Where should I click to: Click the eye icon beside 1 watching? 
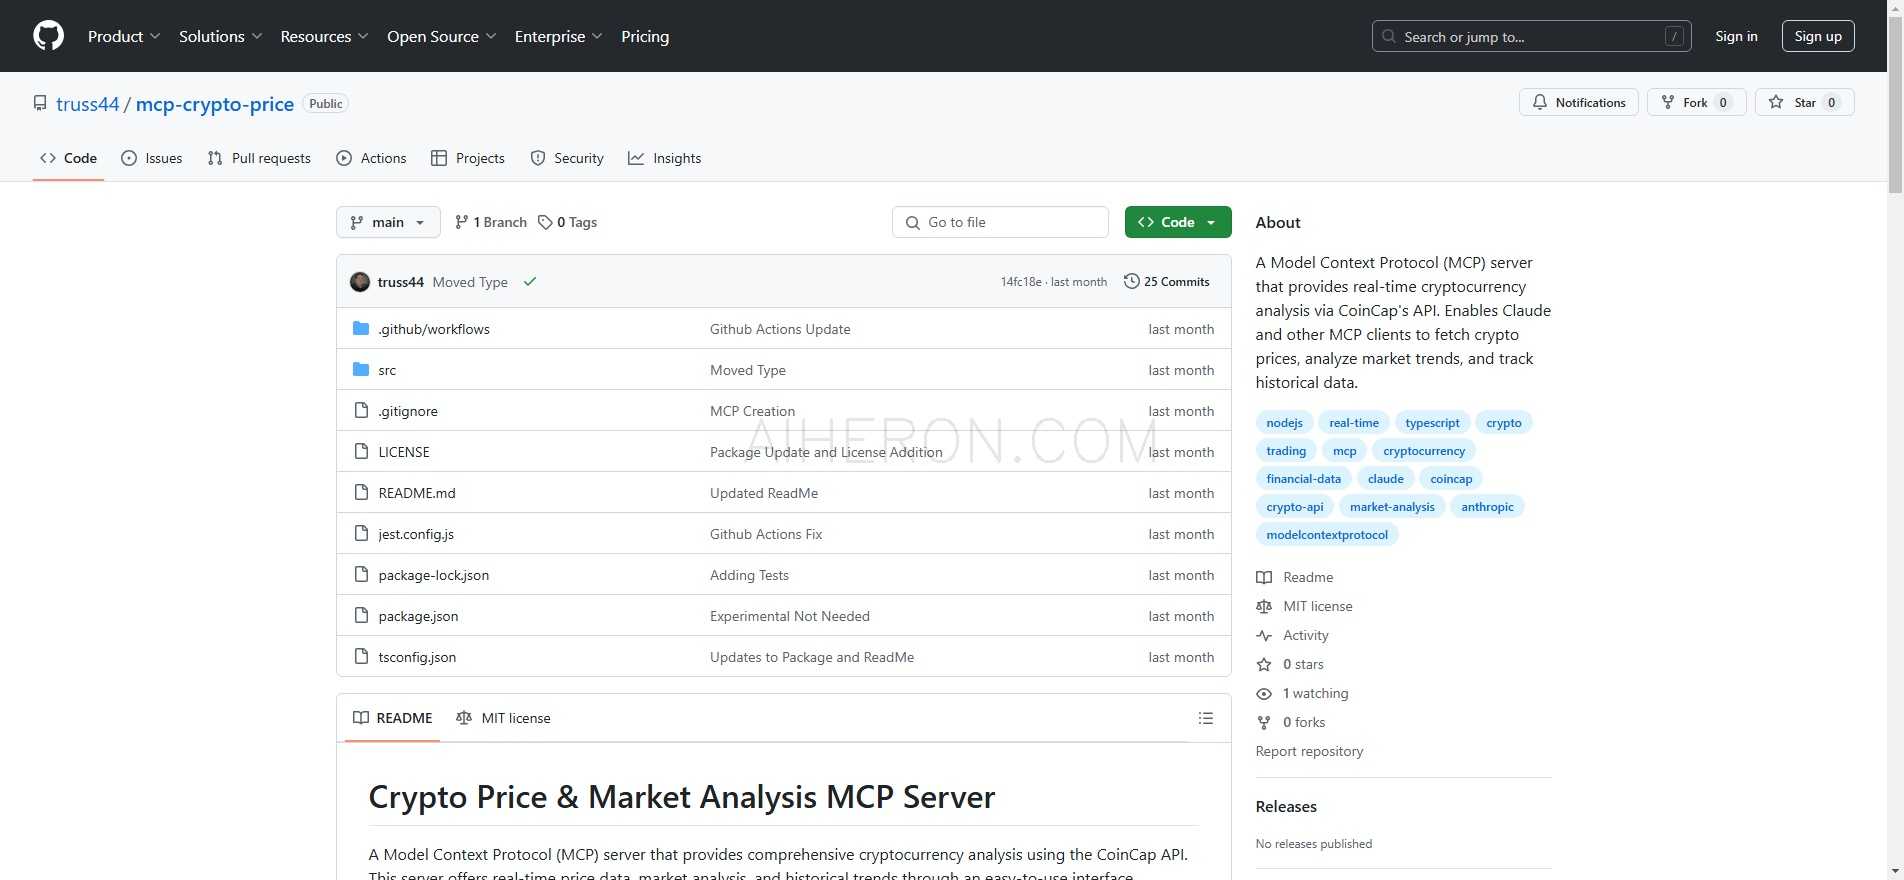pyautogui.click(x=1264, y=694)
